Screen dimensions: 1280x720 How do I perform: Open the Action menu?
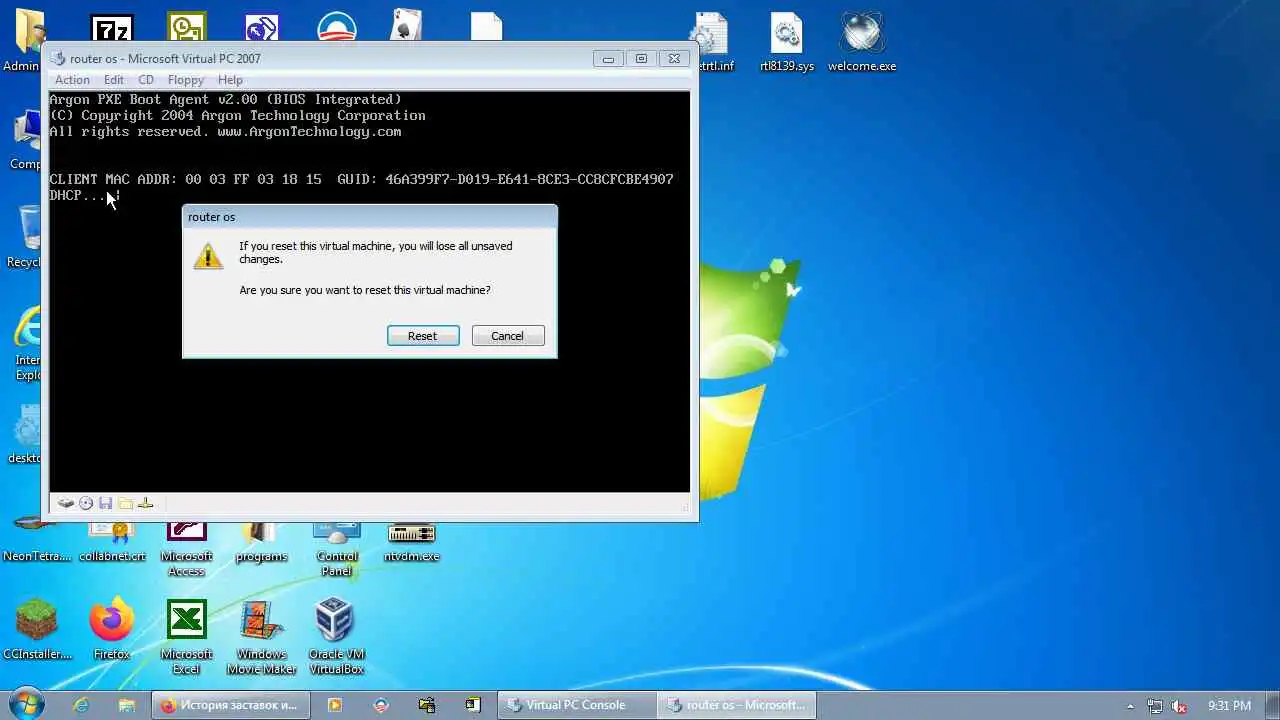[72, 80]
